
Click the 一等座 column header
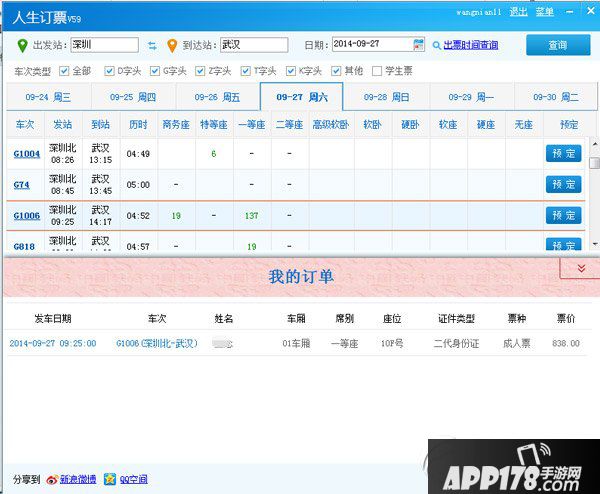252,124
